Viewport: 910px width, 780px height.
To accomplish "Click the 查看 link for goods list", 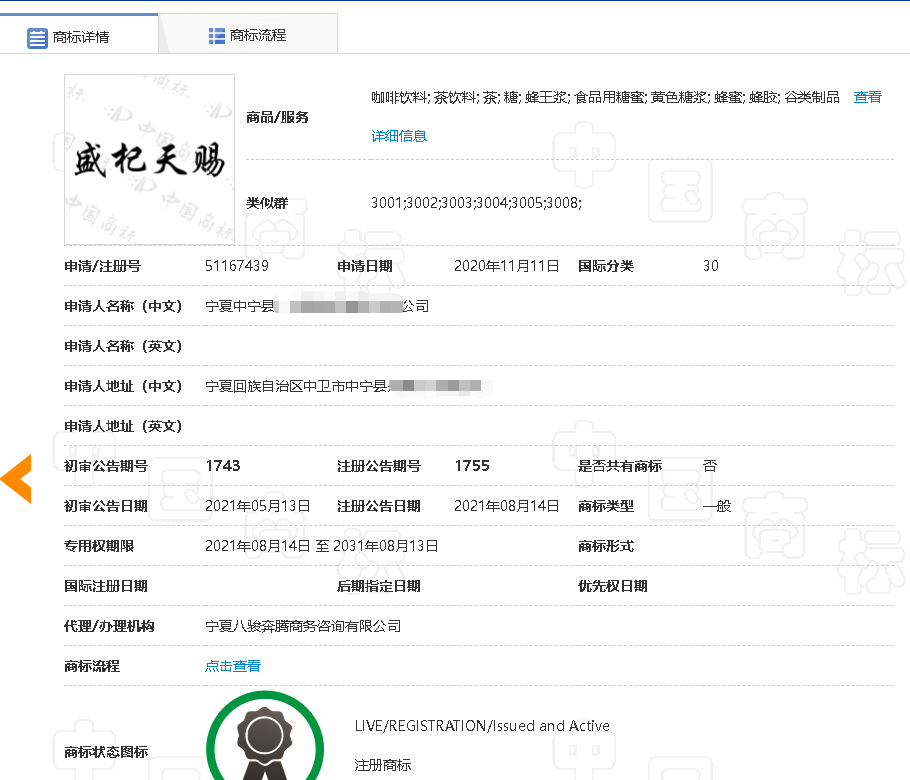I will 868,97.
